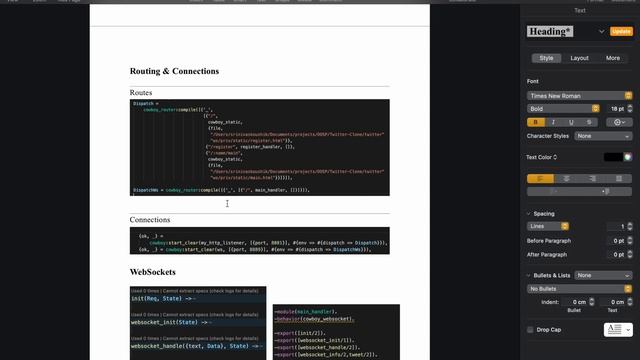Image resolution: width=640 pixels, height=360 pixels.
Task: Adjust the 18 pt font size stepper
Action: click(630, 109)
